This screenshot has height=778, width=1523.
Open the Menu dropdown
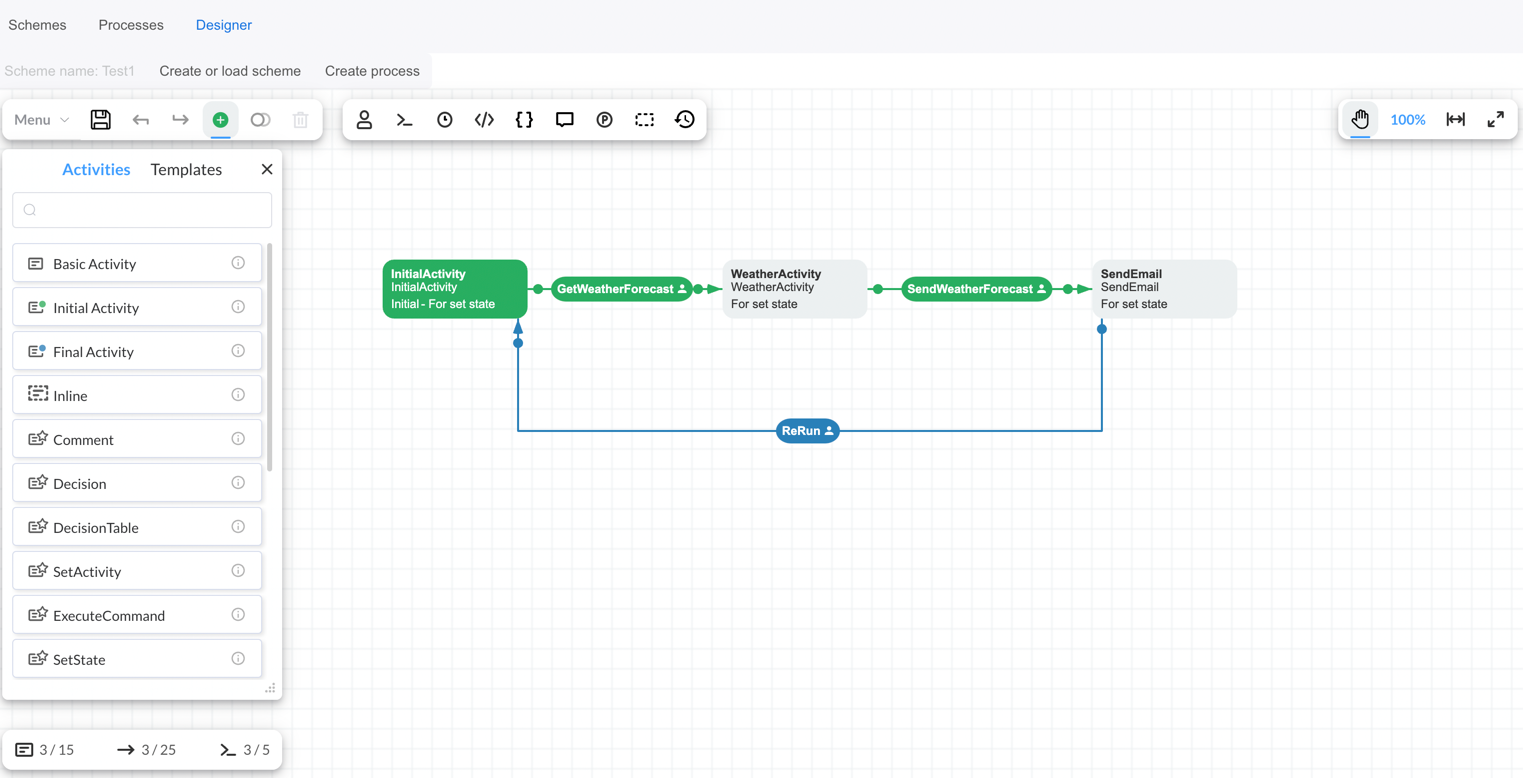[x=41, y=120]
